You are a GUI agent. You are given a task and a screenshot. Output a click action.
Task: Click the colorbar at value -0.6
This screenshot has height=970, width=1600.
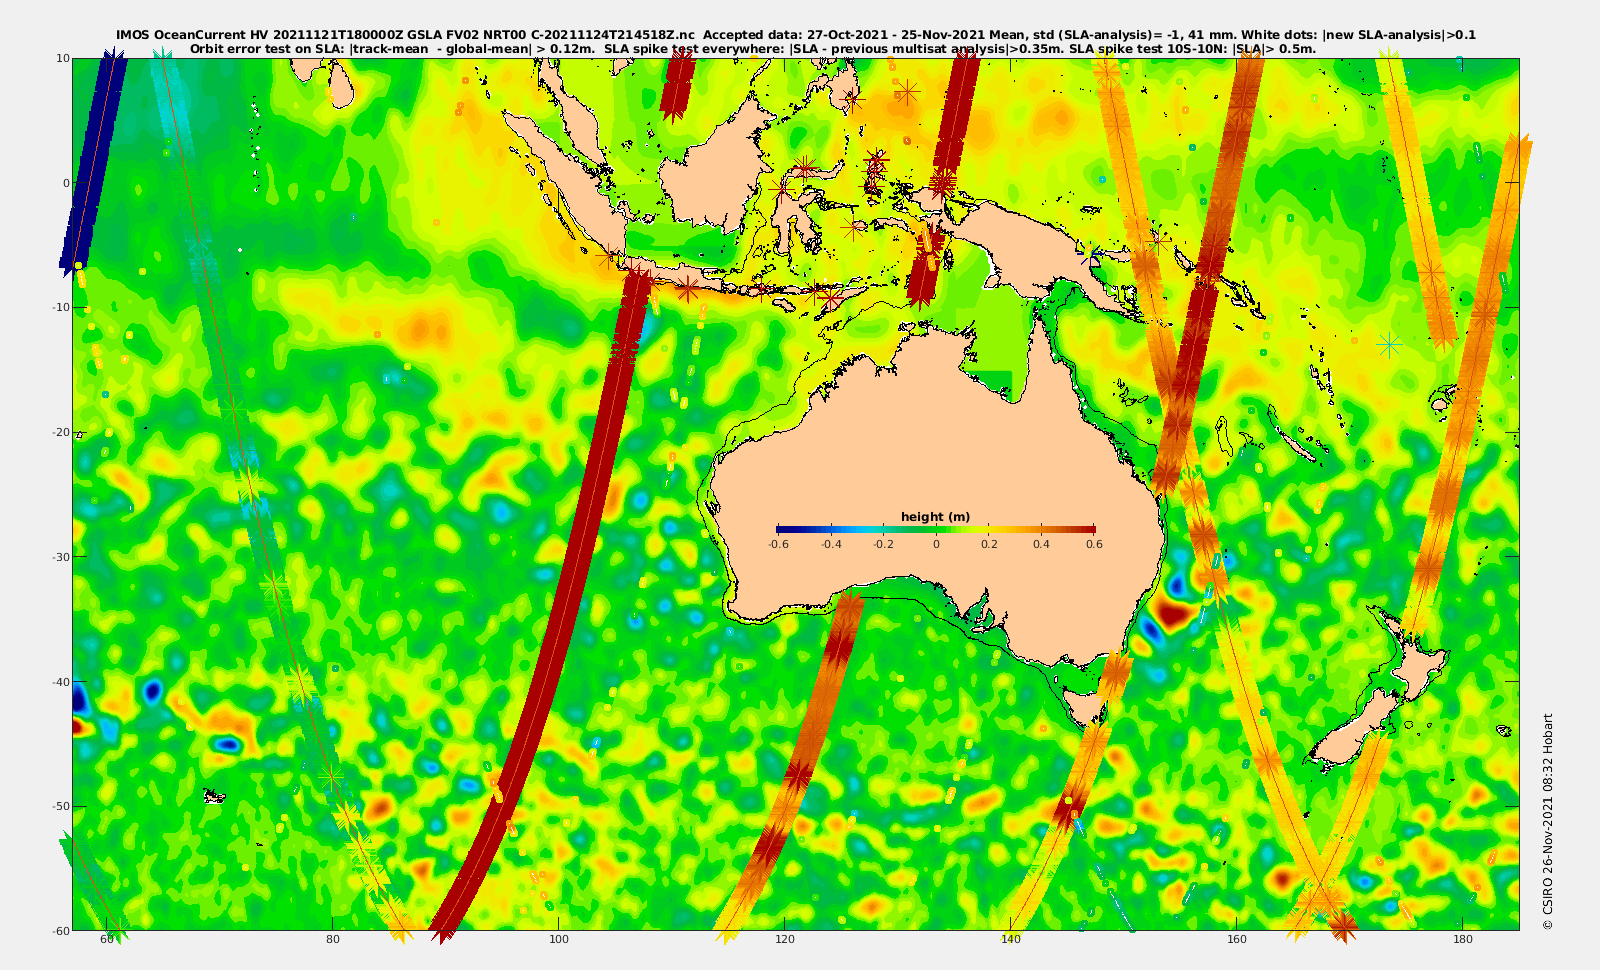coord(778,529)
